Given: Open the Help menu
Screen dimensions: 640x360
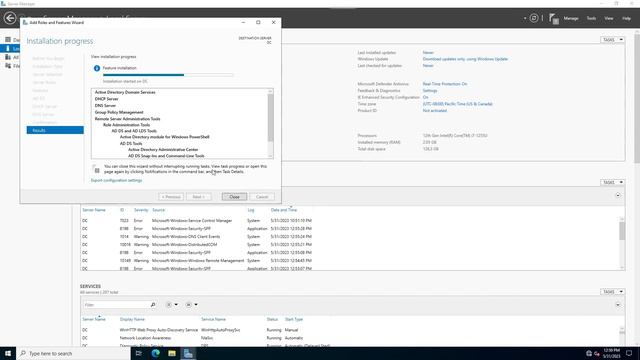Looking at the screenshot, I should [626, 18].
